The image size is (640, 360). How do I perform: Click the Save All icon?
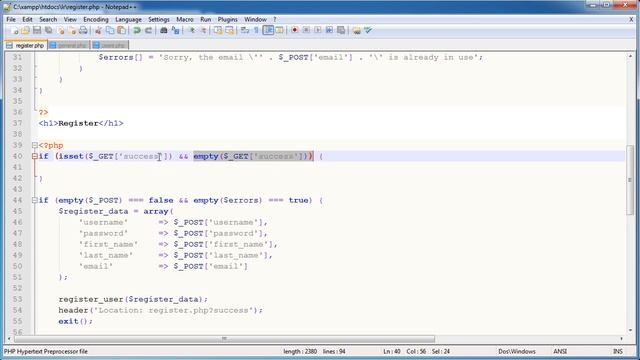[x=49, y=31]
